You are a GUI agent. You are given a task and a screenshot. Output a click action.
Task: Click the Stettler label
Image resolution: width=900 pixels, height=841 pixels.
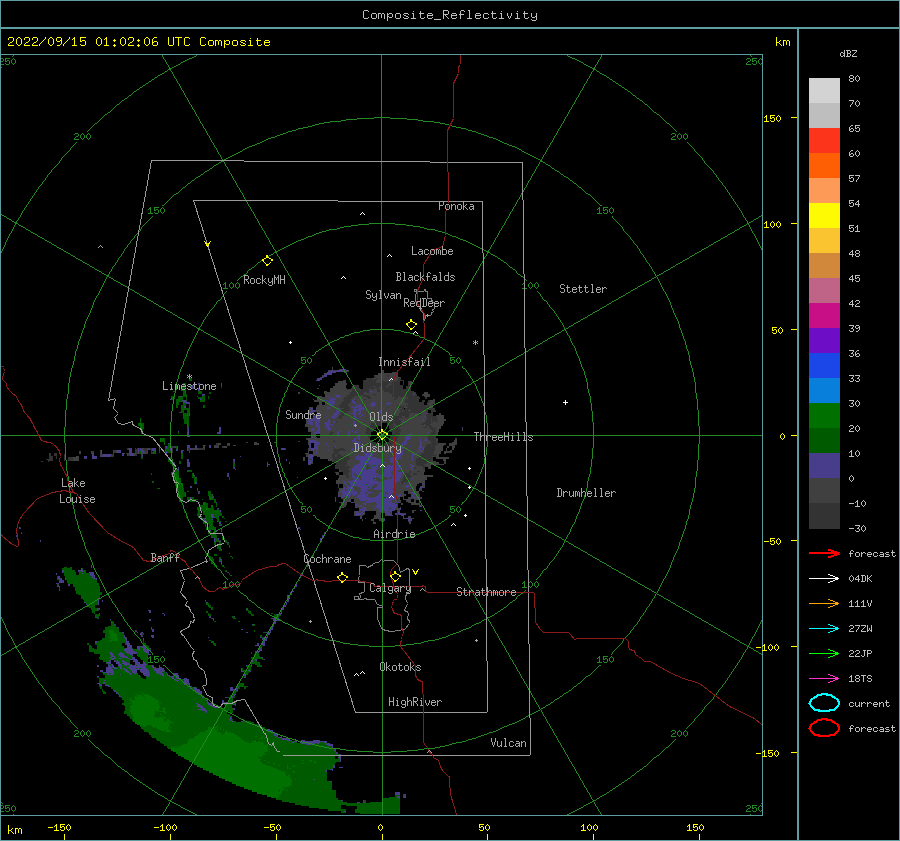coord(583,289)
